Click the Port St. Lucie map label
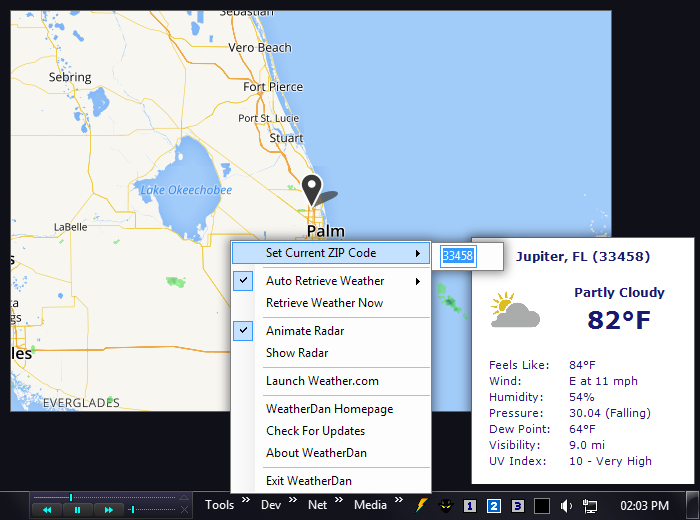The width and height of the screenshot is (700, 520). [268, 118]
